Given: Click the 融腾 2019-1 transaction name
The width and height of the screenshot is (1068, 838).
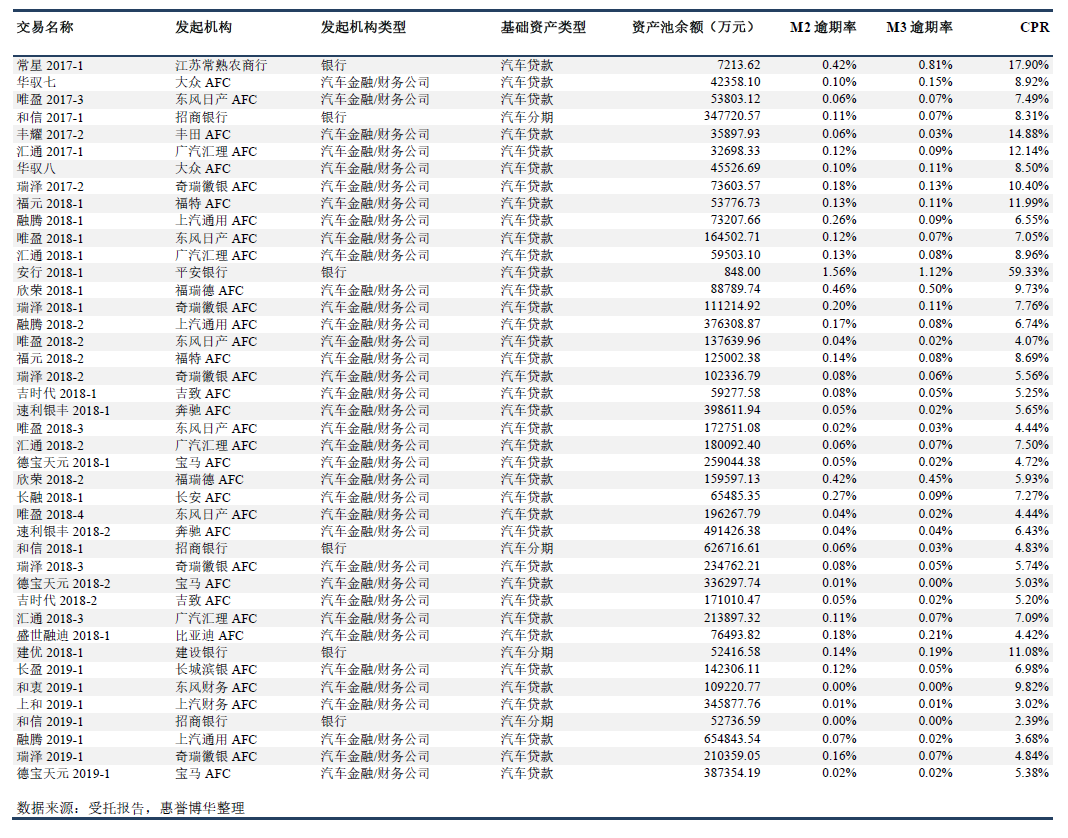Looking at the screenshot, I should 50,739.
